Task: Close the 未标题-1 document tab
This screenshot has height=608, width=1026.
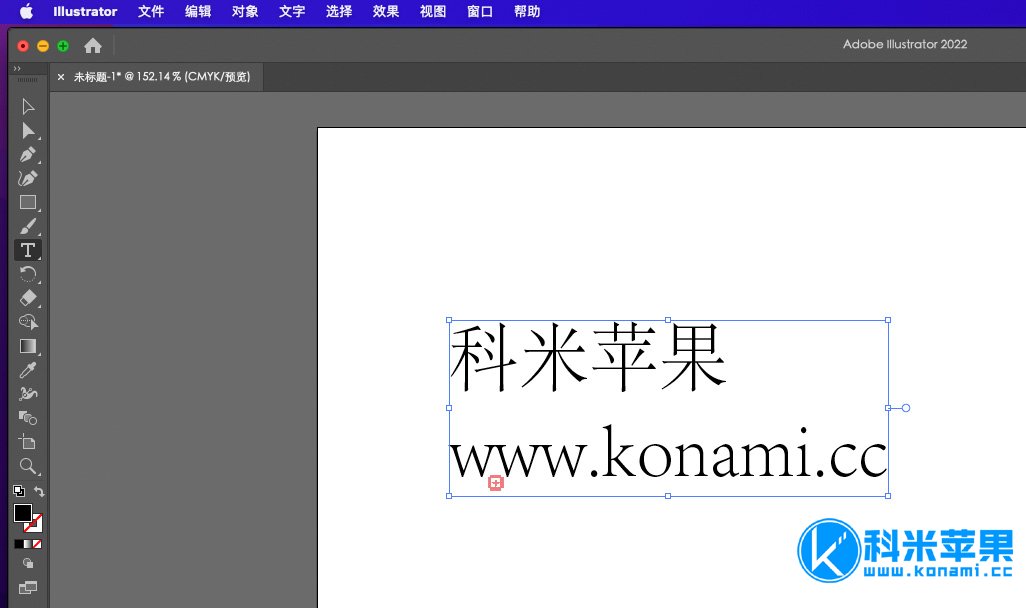Action: (x=61, y=77)
